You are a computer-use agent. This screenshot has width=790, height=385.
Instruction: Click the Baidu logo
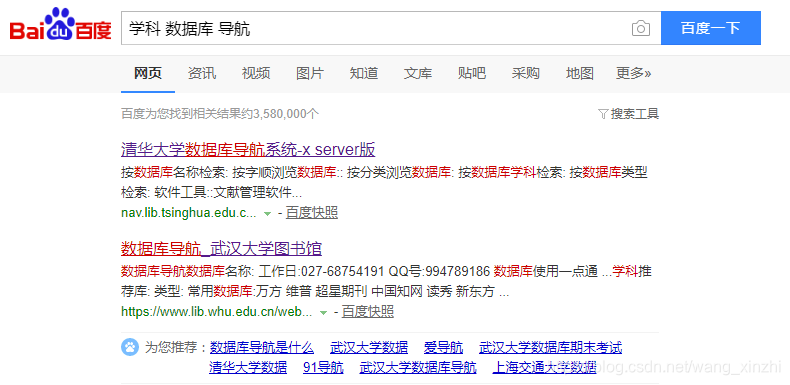click(x=60, y=25)
